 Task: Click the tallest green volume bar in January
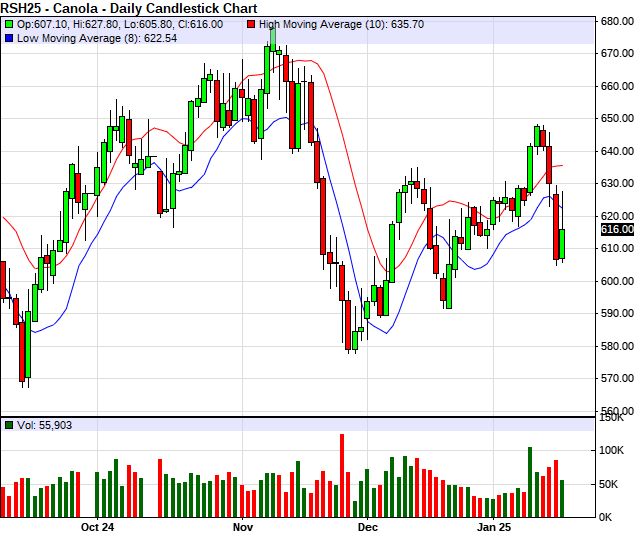point(530,481)
